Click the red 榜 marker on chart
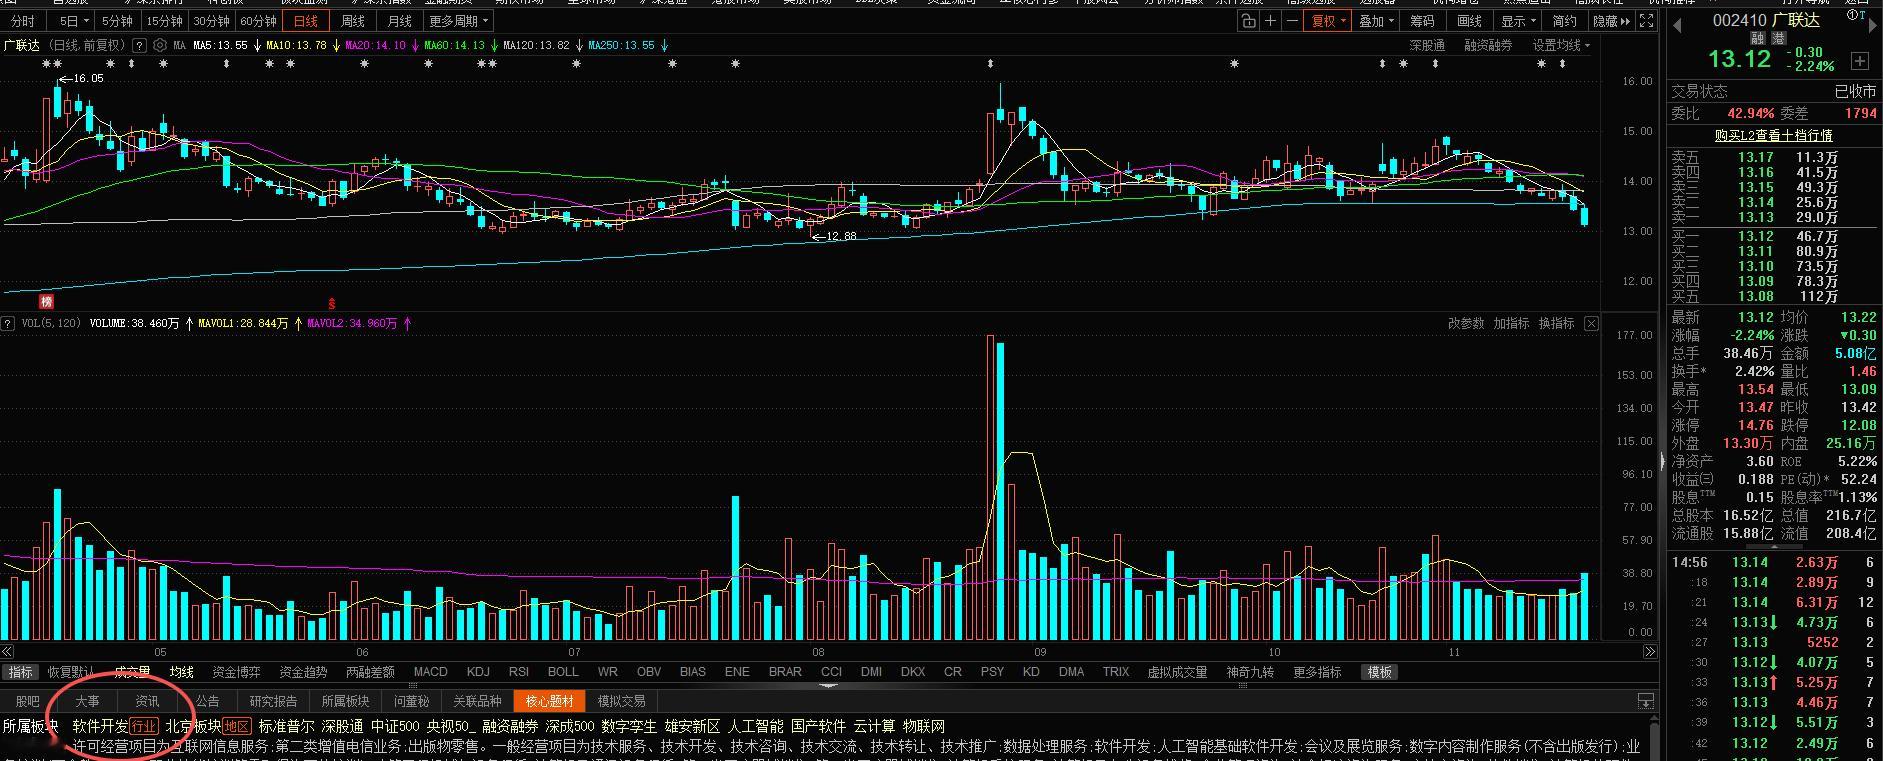This screenshot has width=1883, height=761. (x=46, y=301)
